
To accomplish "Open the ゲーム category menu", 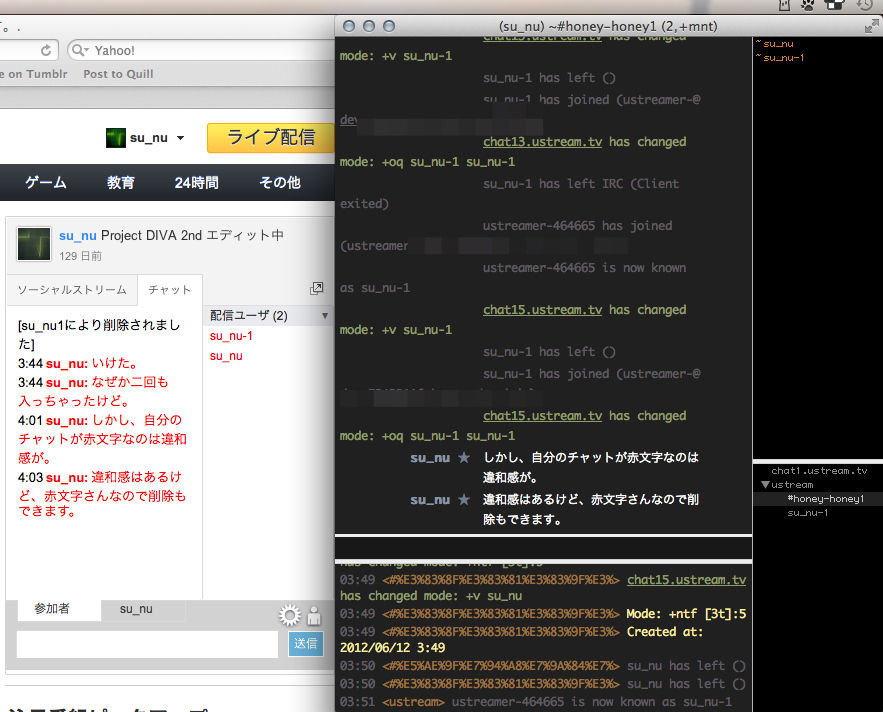I will [46, 183].
